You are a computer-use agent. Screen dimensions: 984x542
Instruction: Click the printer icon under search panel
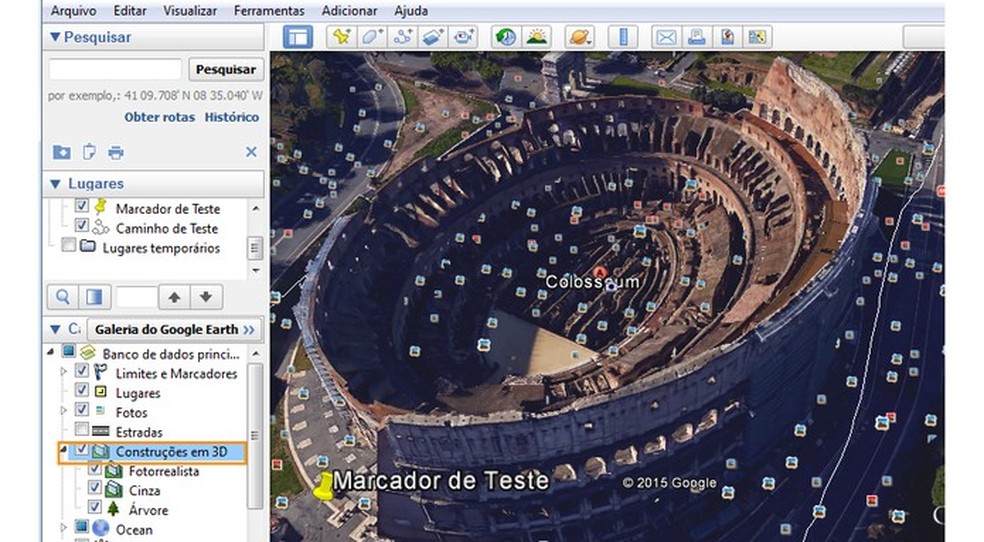coord(116,152)
